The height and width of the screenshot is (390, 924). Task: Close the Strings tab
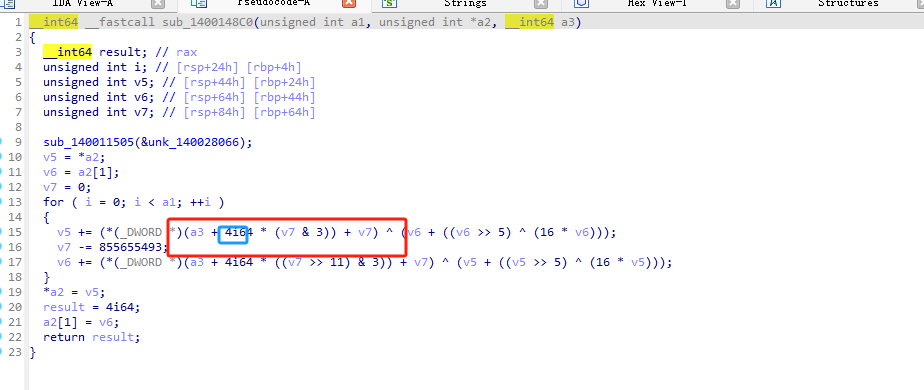540,4
